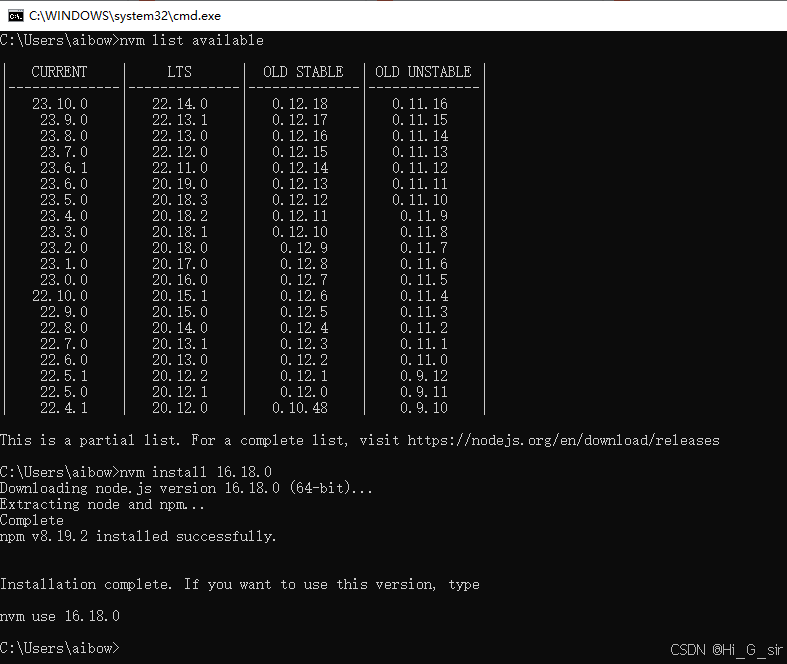Click the 'Complete' output line
Viewport: 787px width, 664px height.
[32, 520]
